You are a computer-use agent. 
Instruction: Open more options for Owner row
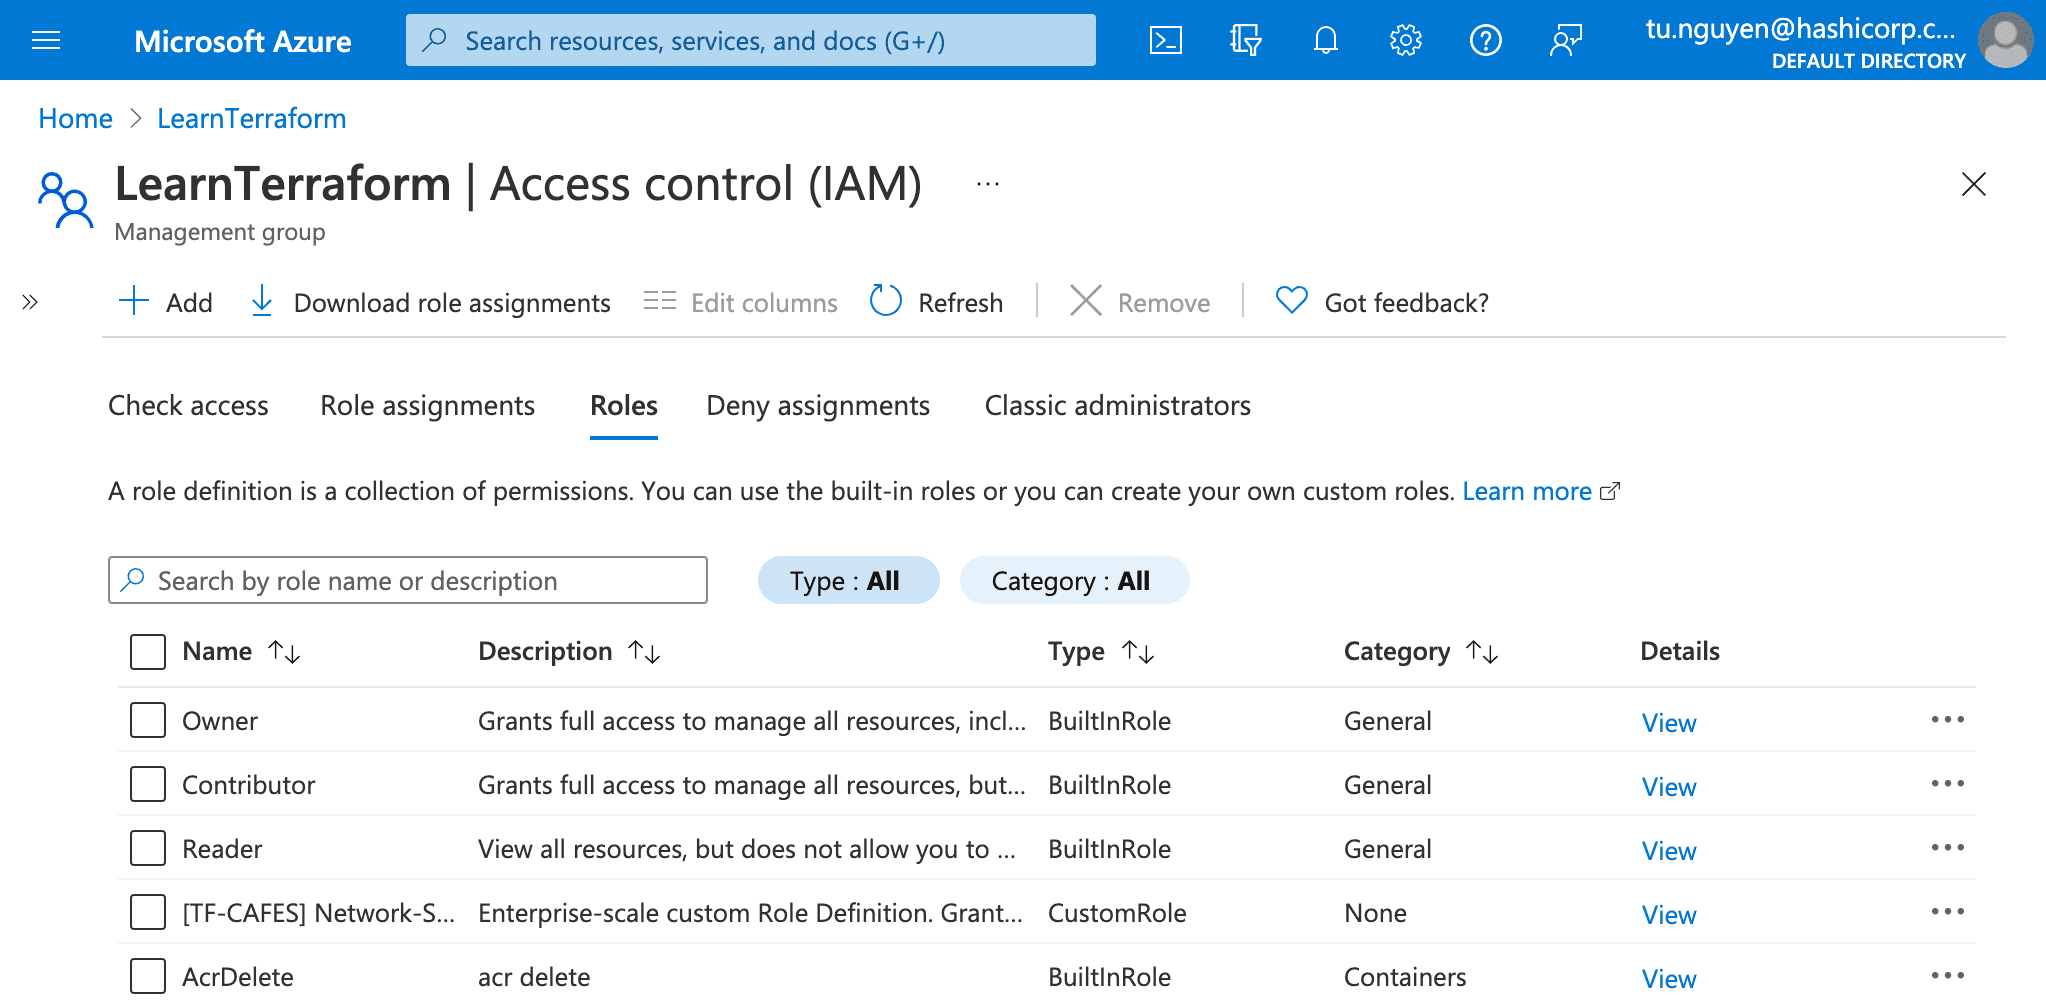(1948, 719)
